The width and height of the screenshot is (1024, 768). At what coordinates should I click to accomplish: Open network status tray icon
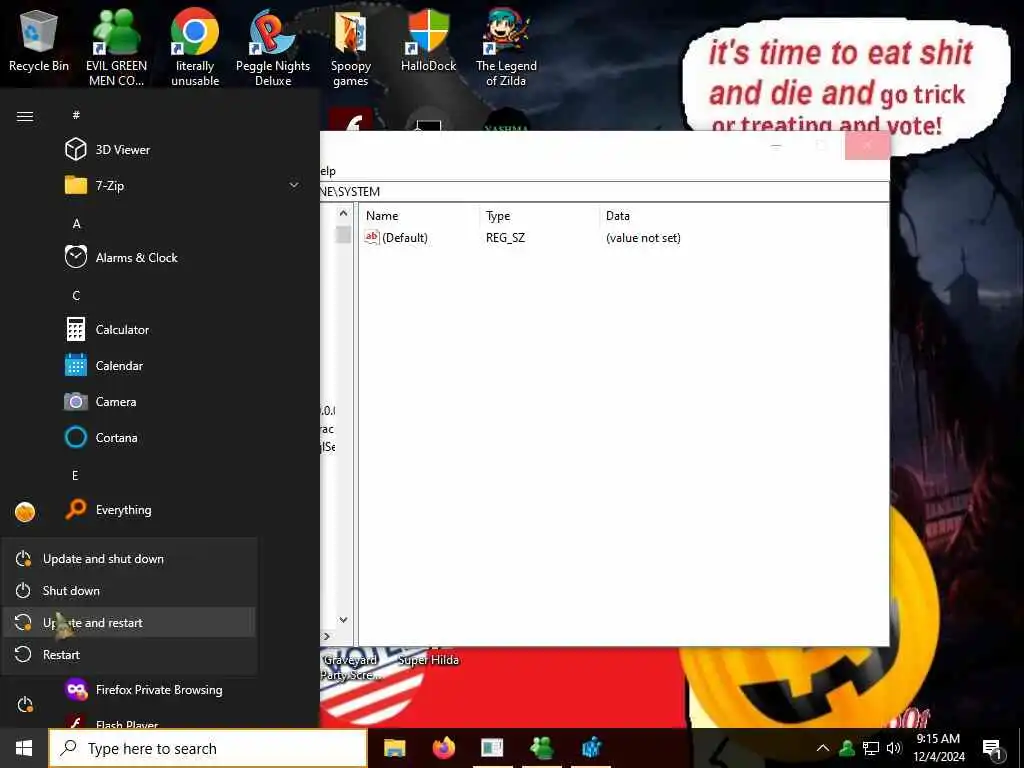pos(871,748)
